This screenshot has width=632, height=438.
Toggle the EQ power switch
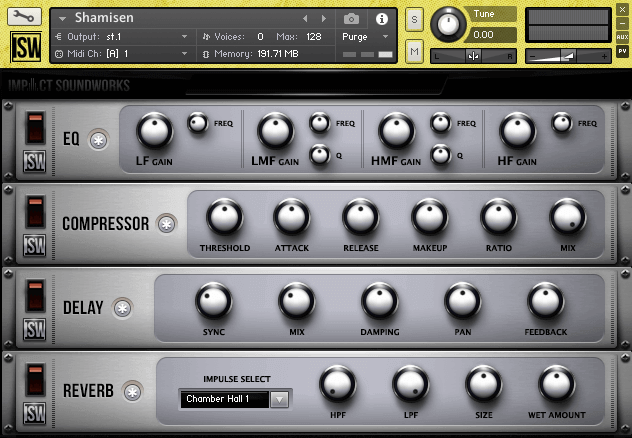tap(35, 128)
